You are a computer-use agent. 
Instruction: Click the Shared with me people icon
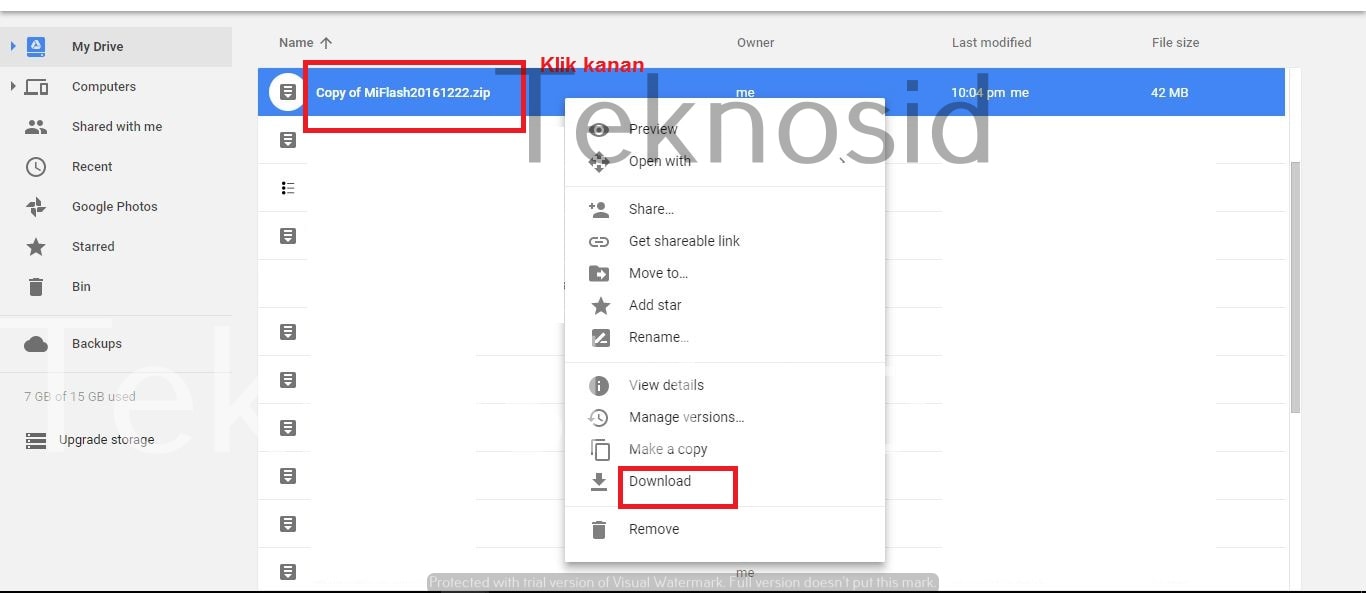(x=36, y=127)
